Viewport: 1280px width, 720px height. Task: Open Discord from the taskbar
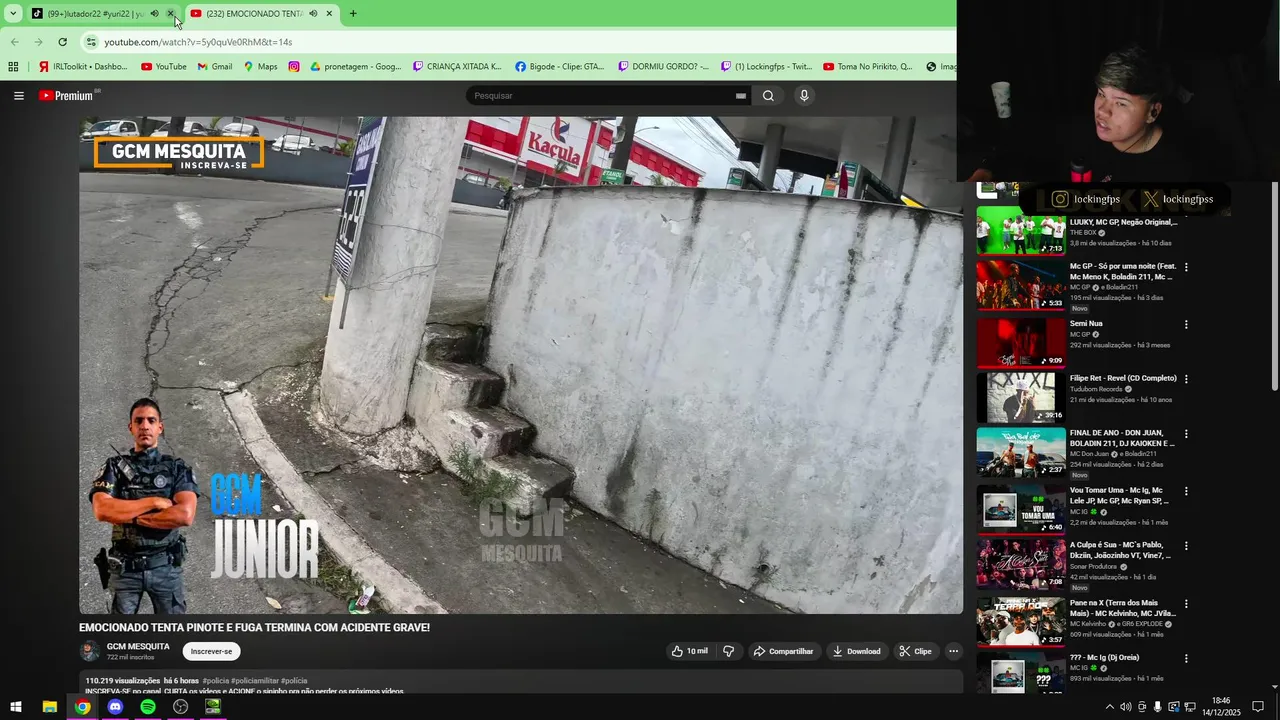(115, 707)
